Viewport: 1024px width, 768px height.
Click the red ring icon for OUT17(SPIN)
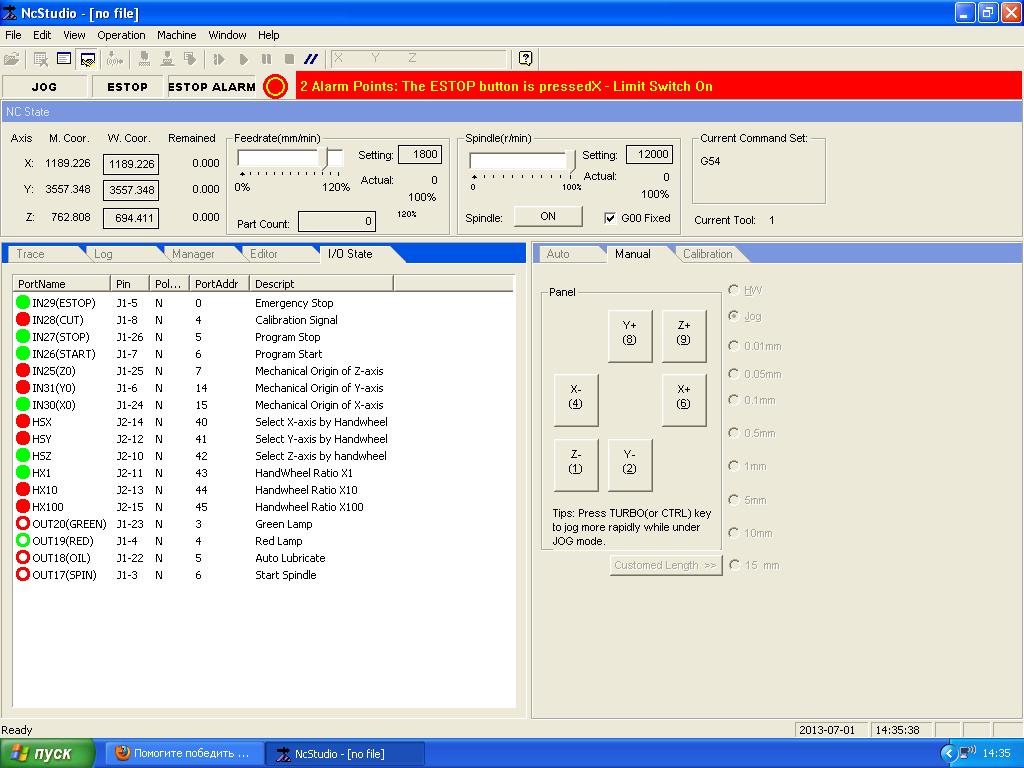pyautogui.click(x=23, y=575)
